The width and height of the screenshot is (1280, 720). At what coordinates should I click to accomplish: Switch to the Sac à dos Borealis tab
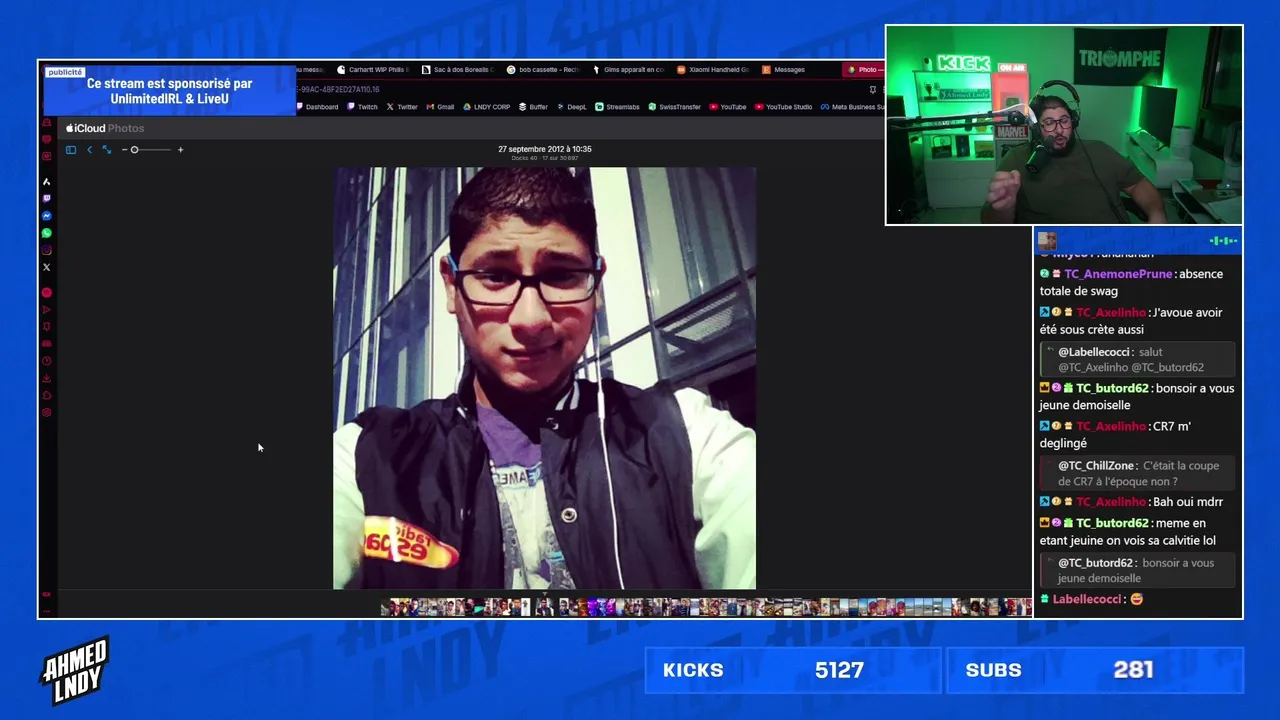point(458,70)
